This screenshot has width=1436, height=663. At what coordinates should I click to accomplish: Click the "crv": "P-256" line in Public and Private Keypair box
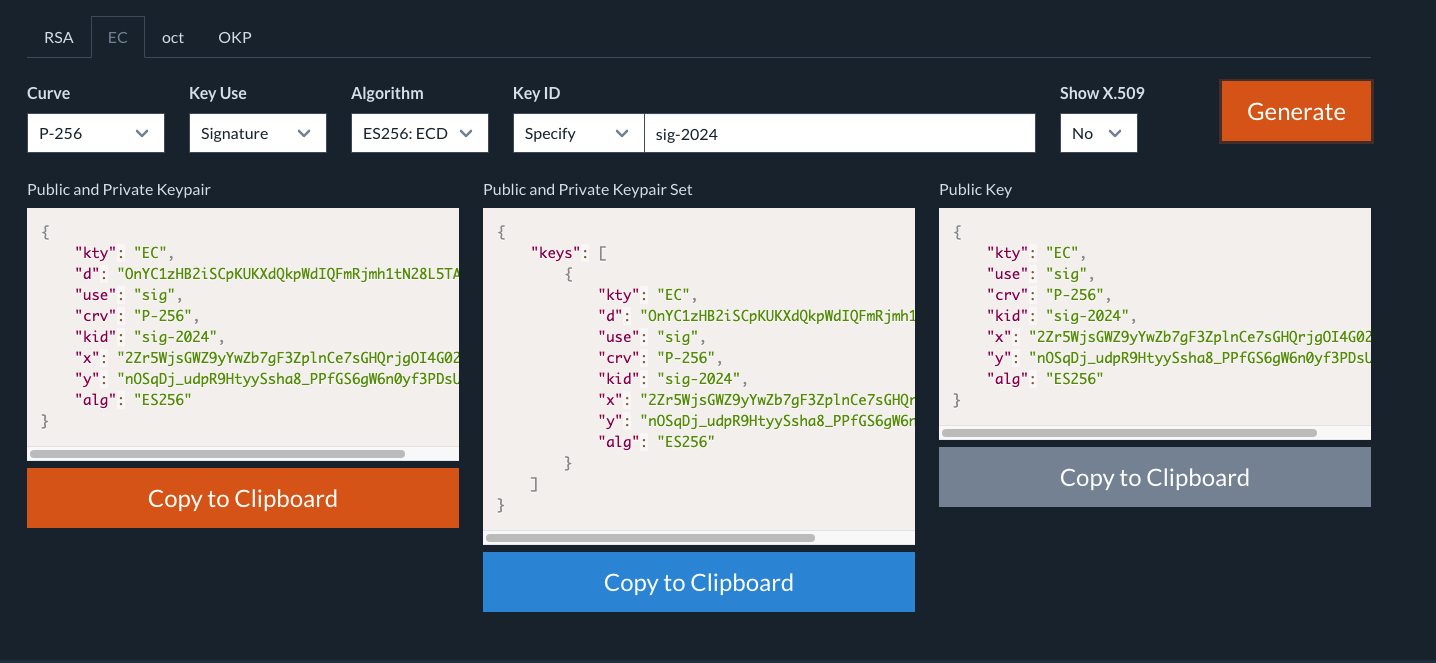137,316
